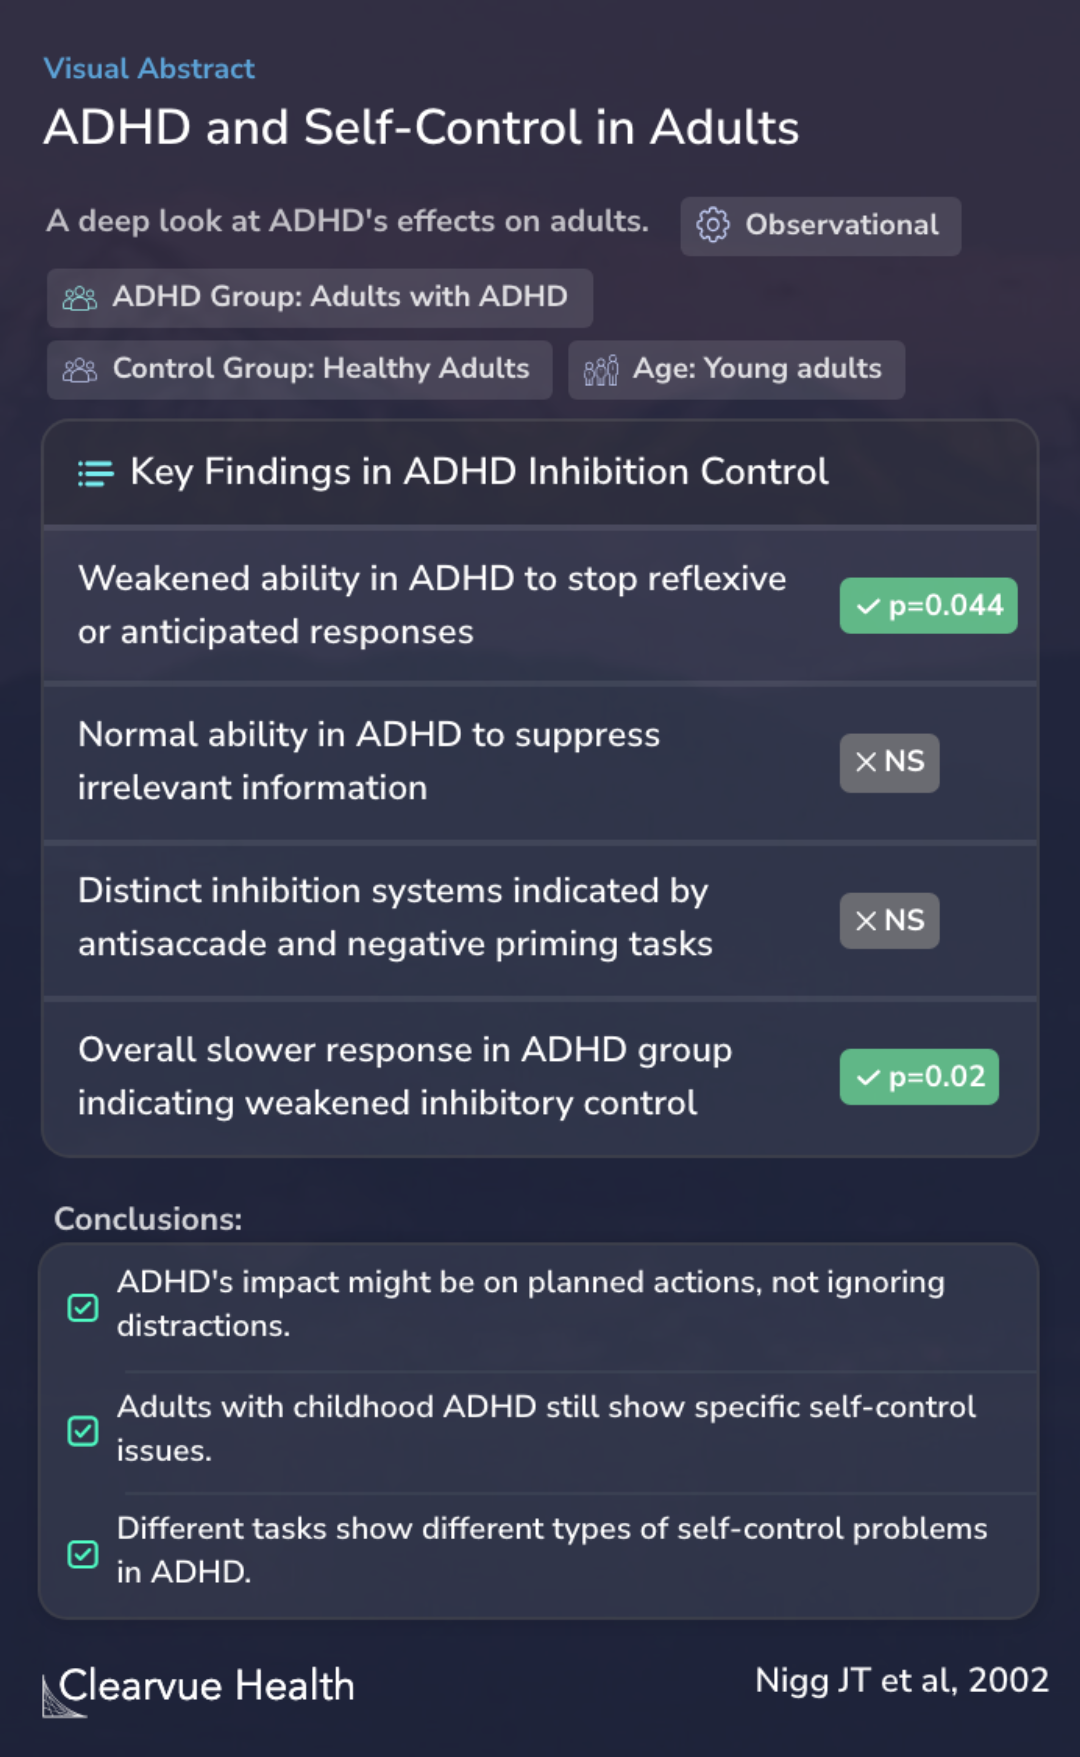Click the X icon in antisaccade row's NS badge
Screen dimensions: 1080x1757
click(866, 920)
